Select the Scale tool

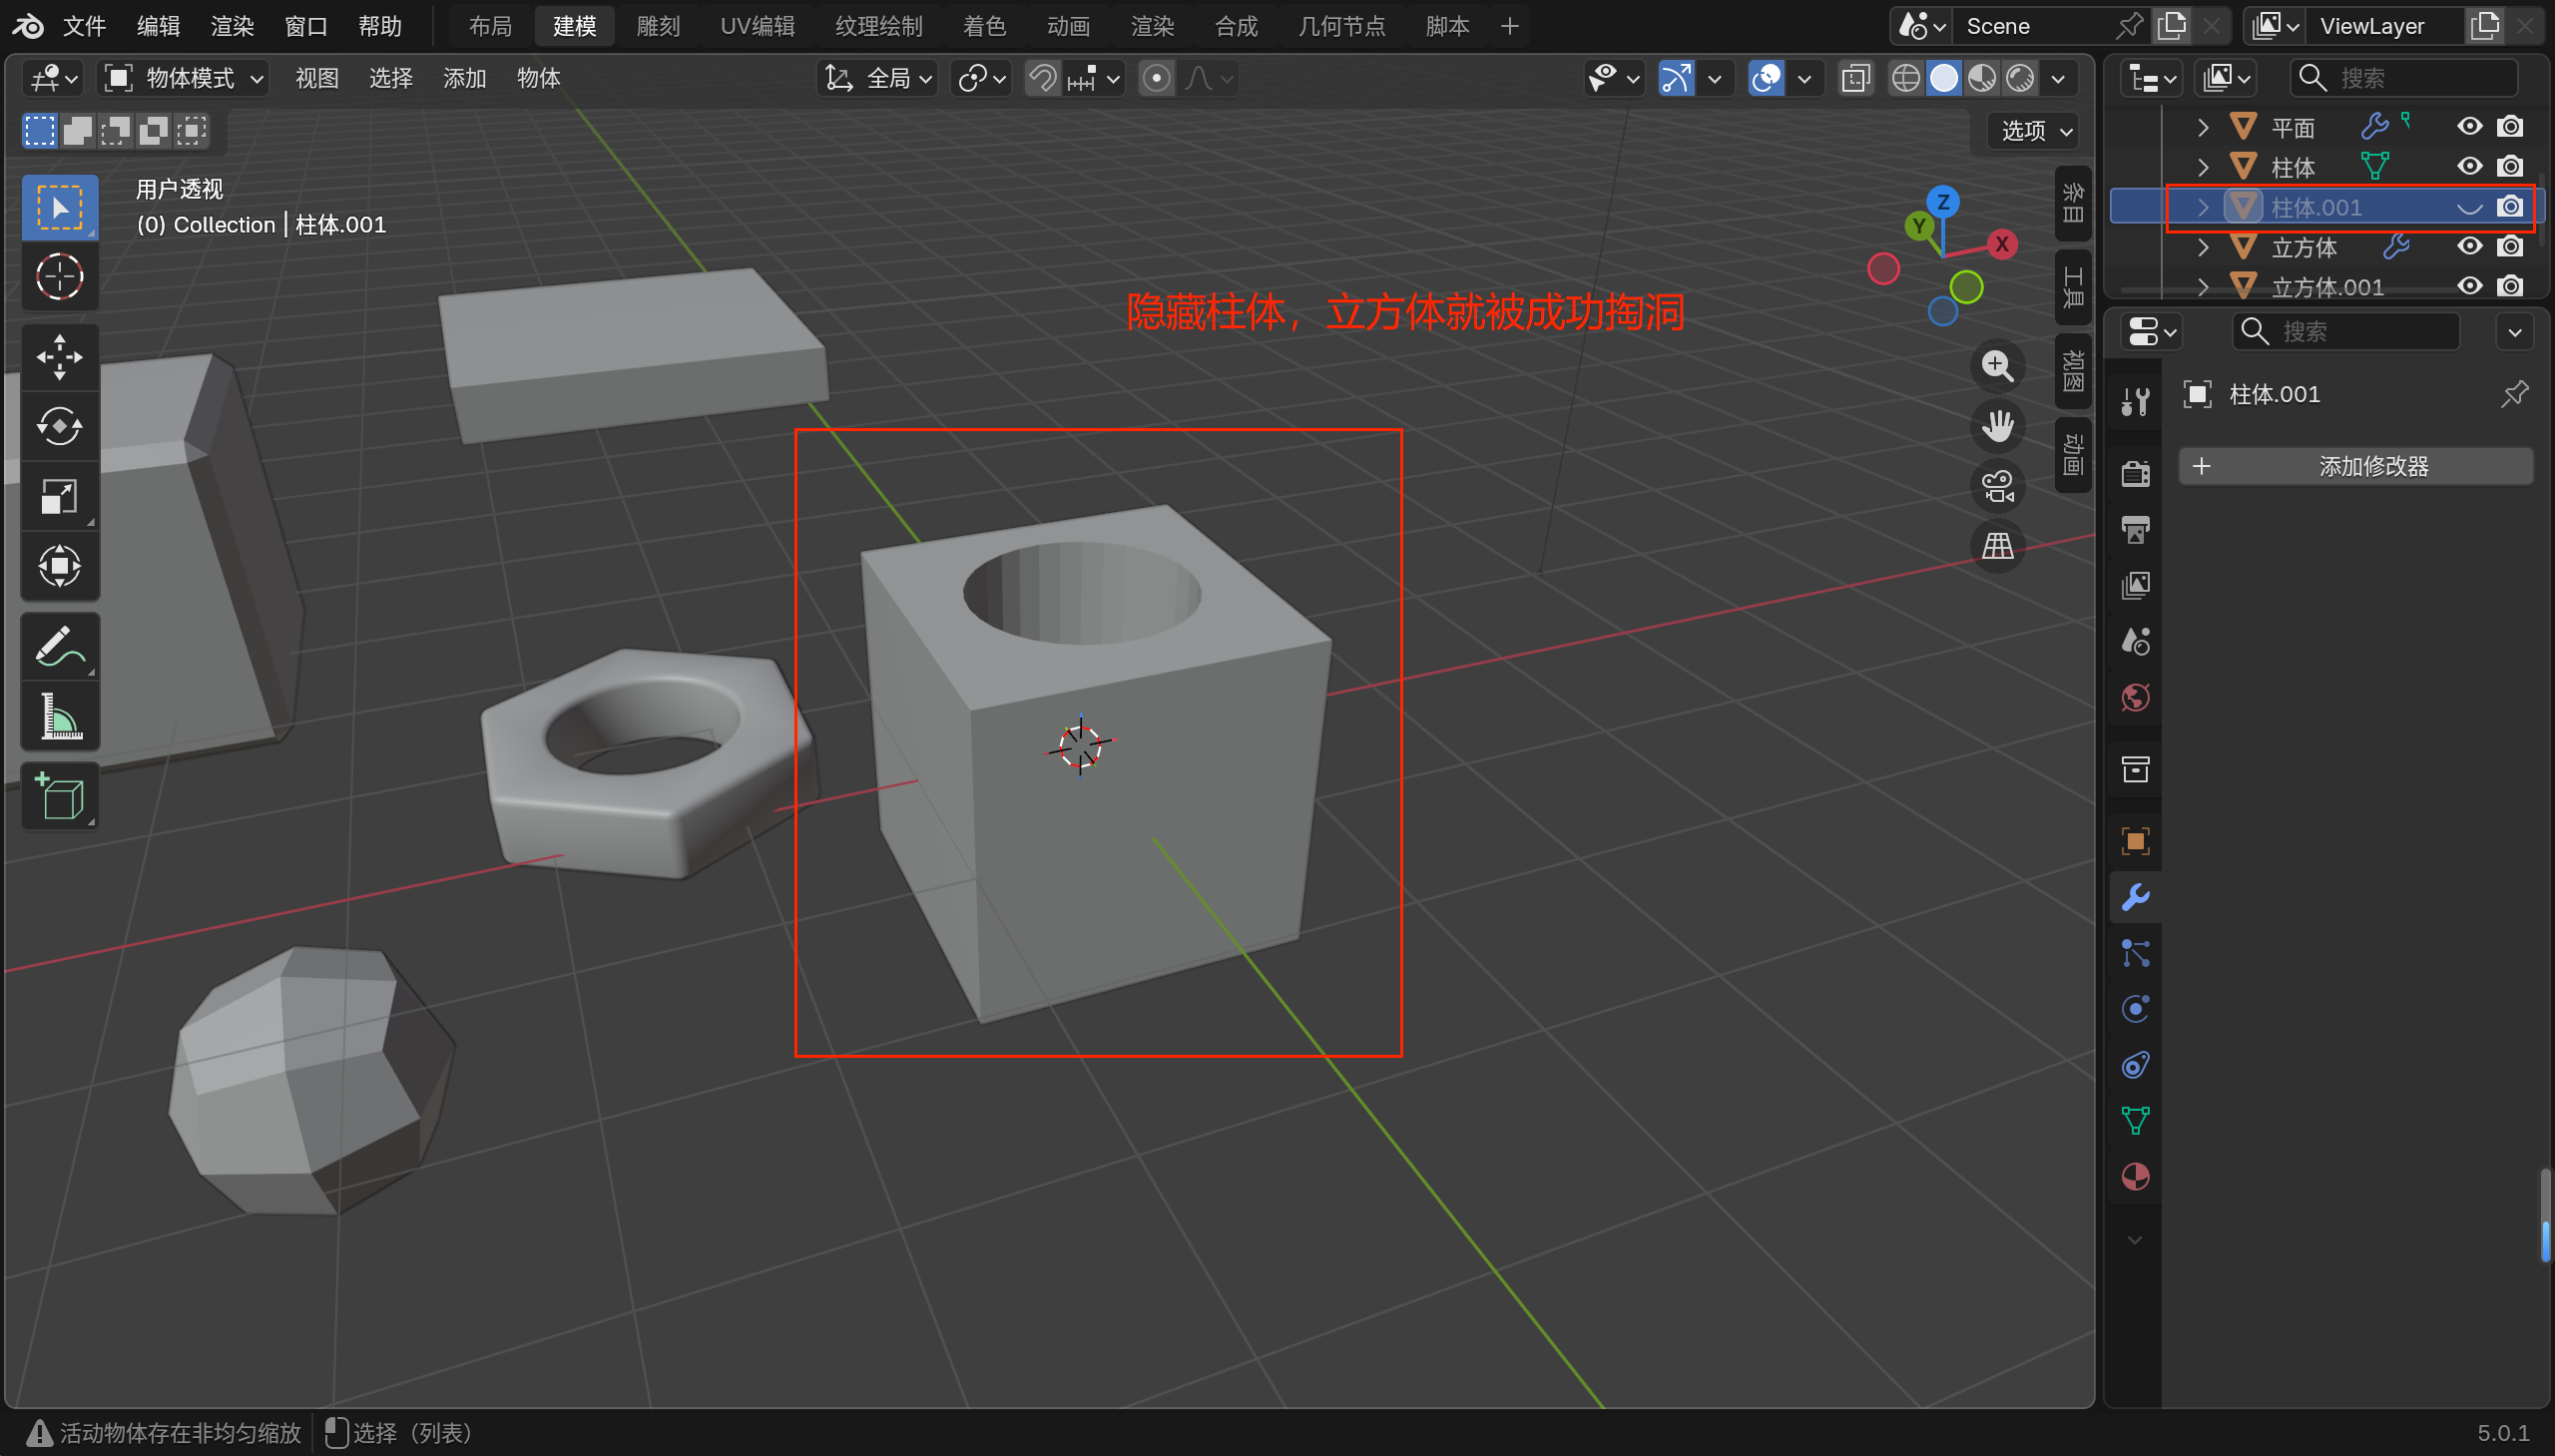[x=59, y=497]
